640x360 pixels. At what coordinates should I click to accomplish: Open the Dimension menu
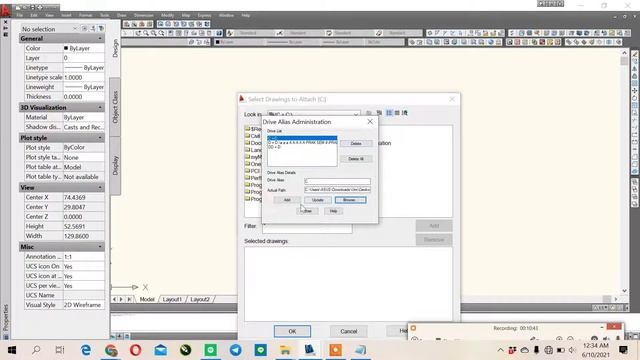[144, 15]
